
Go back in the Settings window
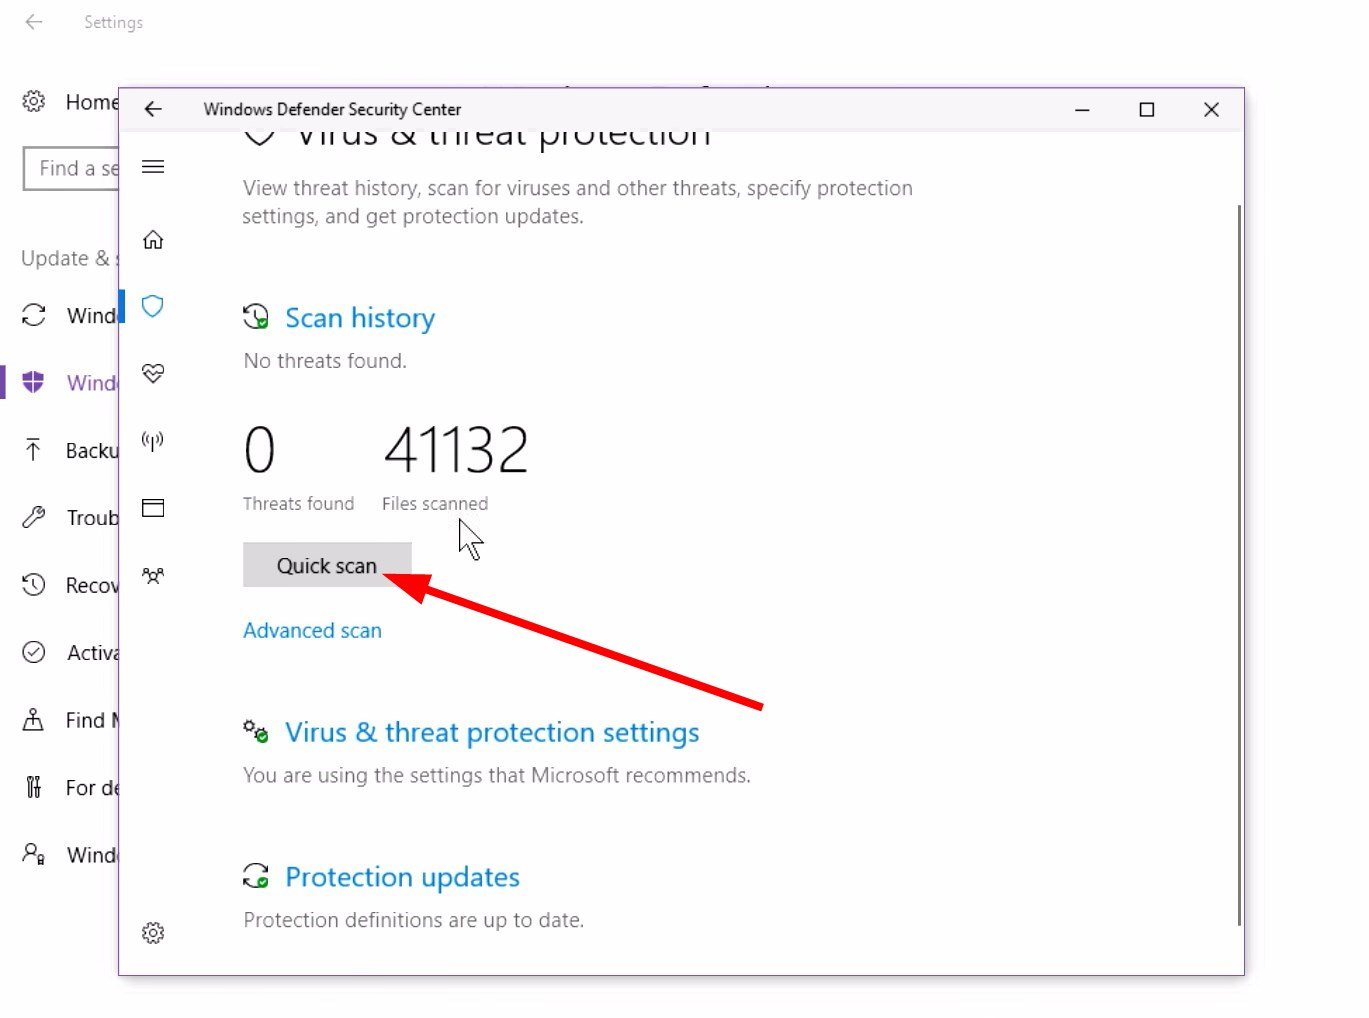pos(34,22)
